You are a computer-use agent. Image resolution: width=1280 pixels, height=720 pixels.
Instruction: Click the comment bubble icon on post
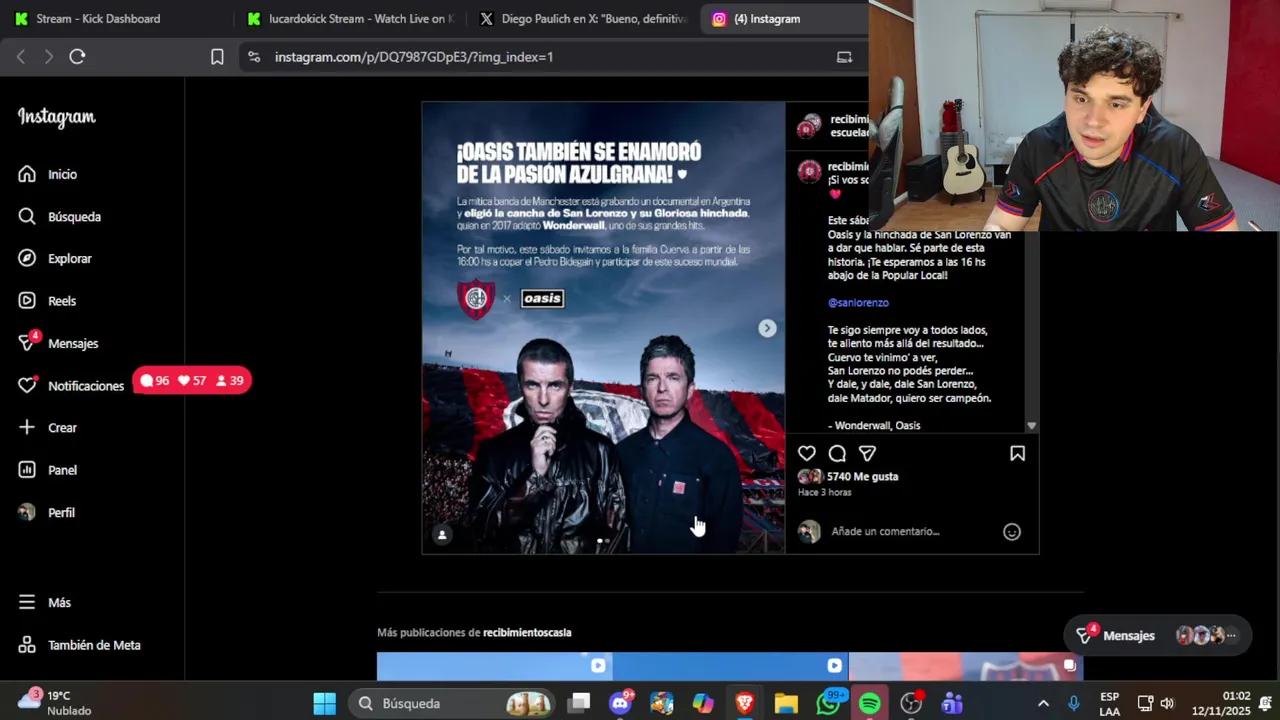tap(837, 453)
